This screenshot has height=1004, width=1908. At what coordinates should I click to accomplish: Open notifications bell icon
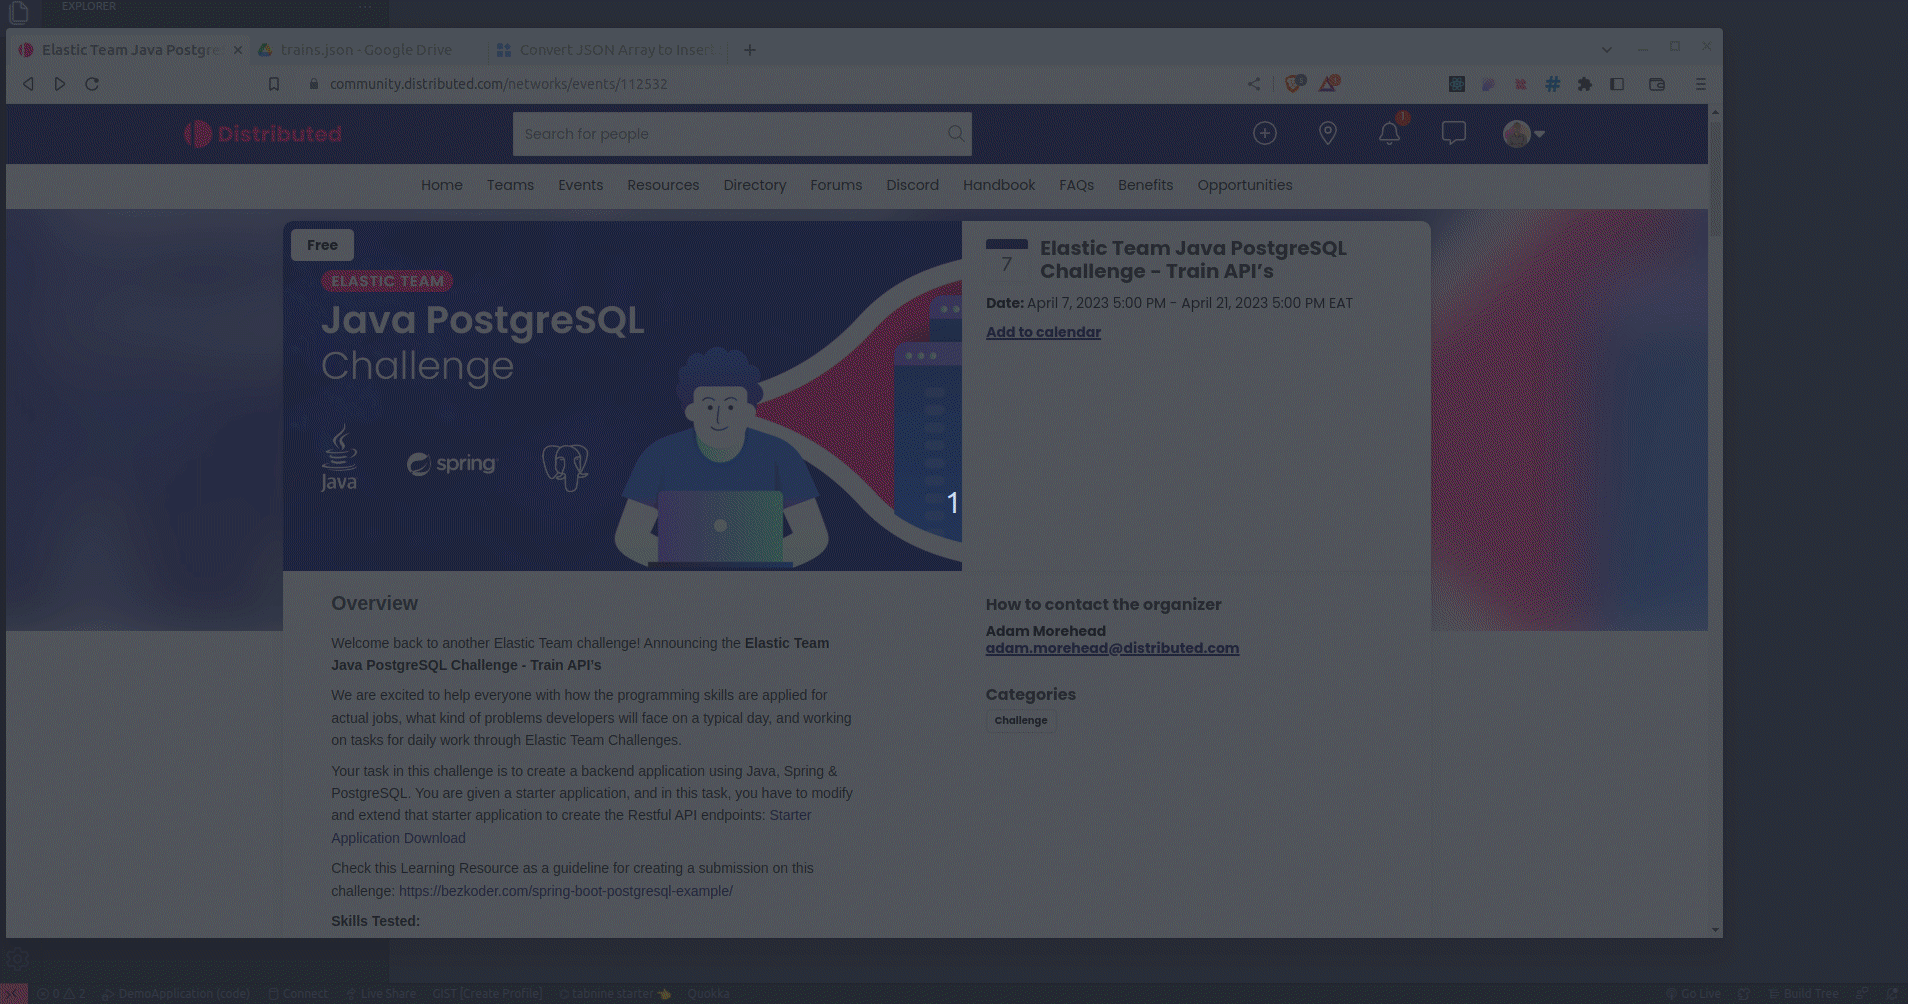tap(1390, 133)
